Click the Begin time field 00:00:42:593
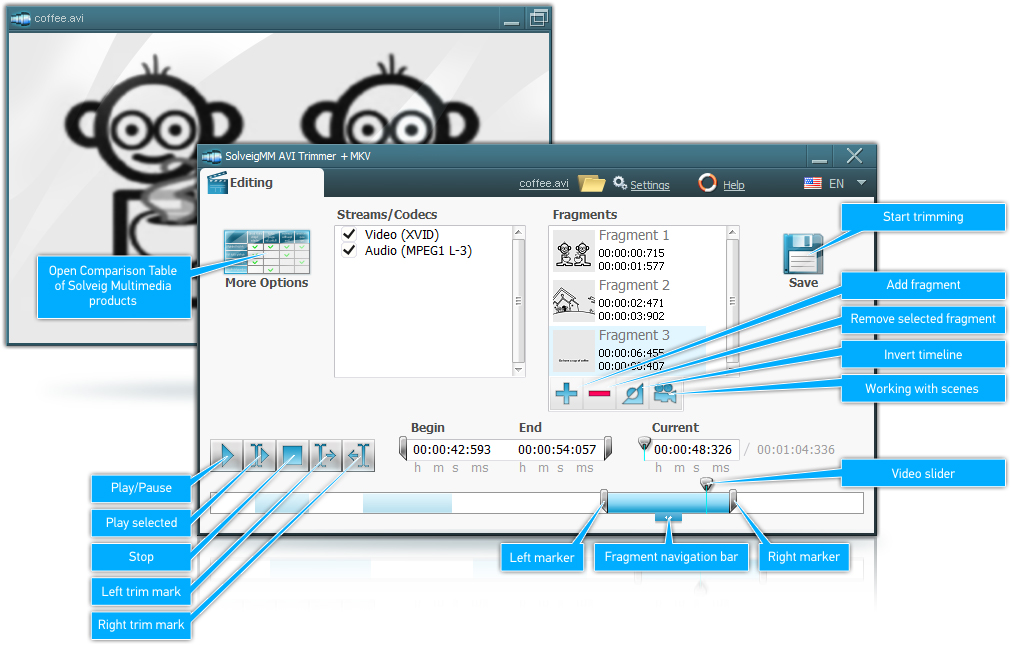Screen dimensions: 1011x645 point(452,450)
